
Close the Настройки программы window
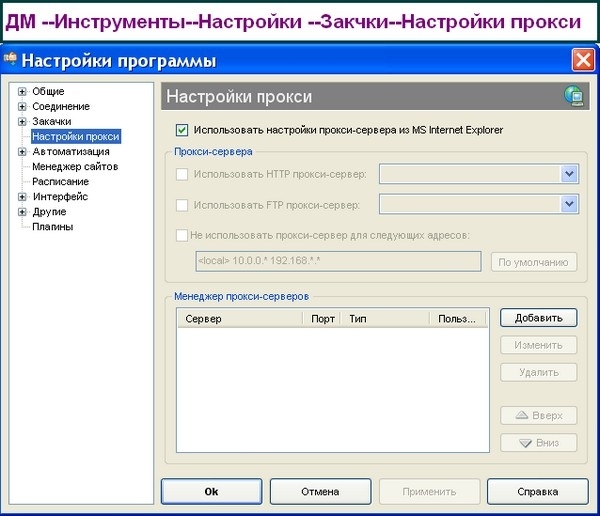click(x=583, y=60)
